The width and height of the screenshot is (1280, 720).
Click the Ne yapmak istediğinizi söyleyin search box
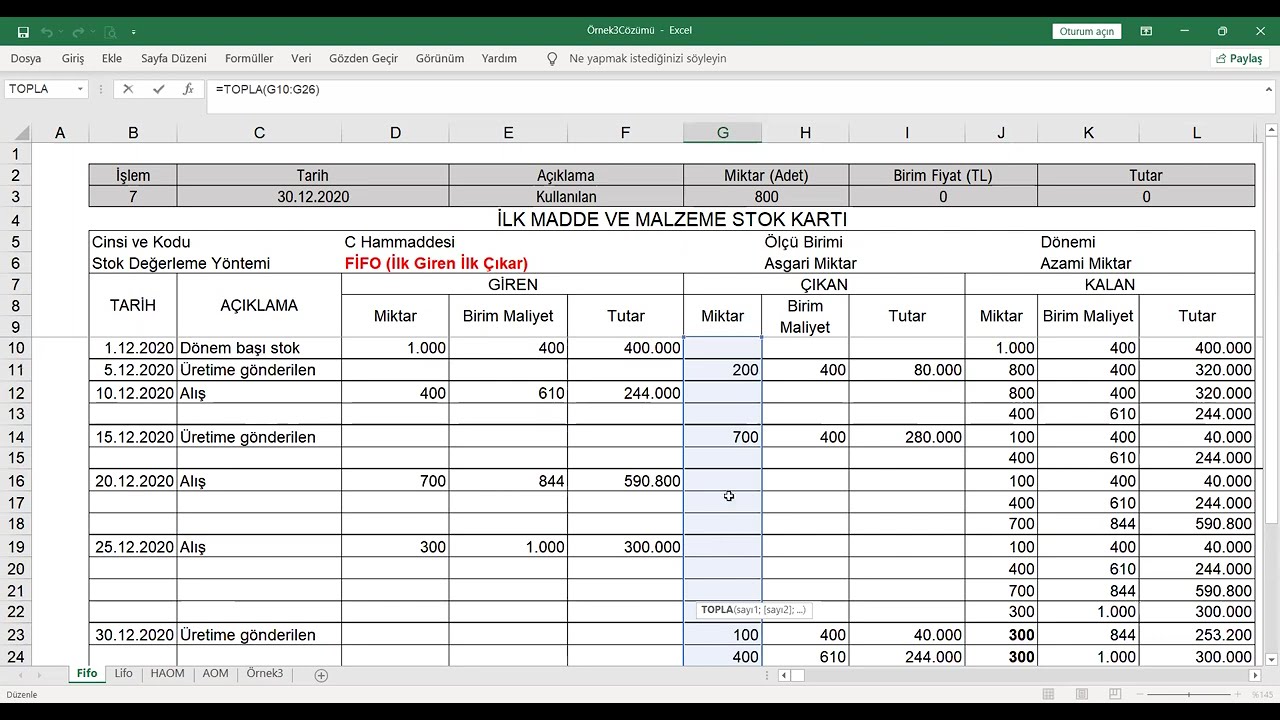[x=647, y=59]
